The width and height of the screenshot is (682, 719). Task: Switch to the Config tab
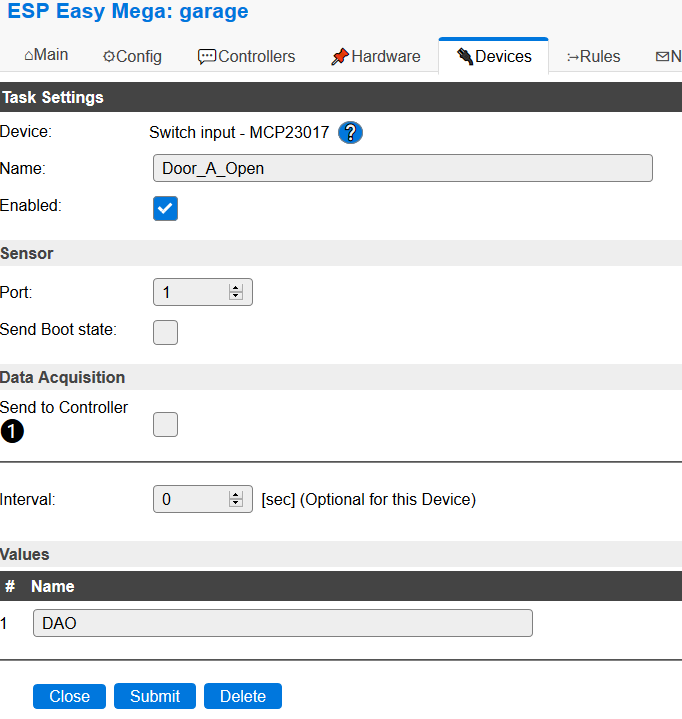(x=132, y=57)
